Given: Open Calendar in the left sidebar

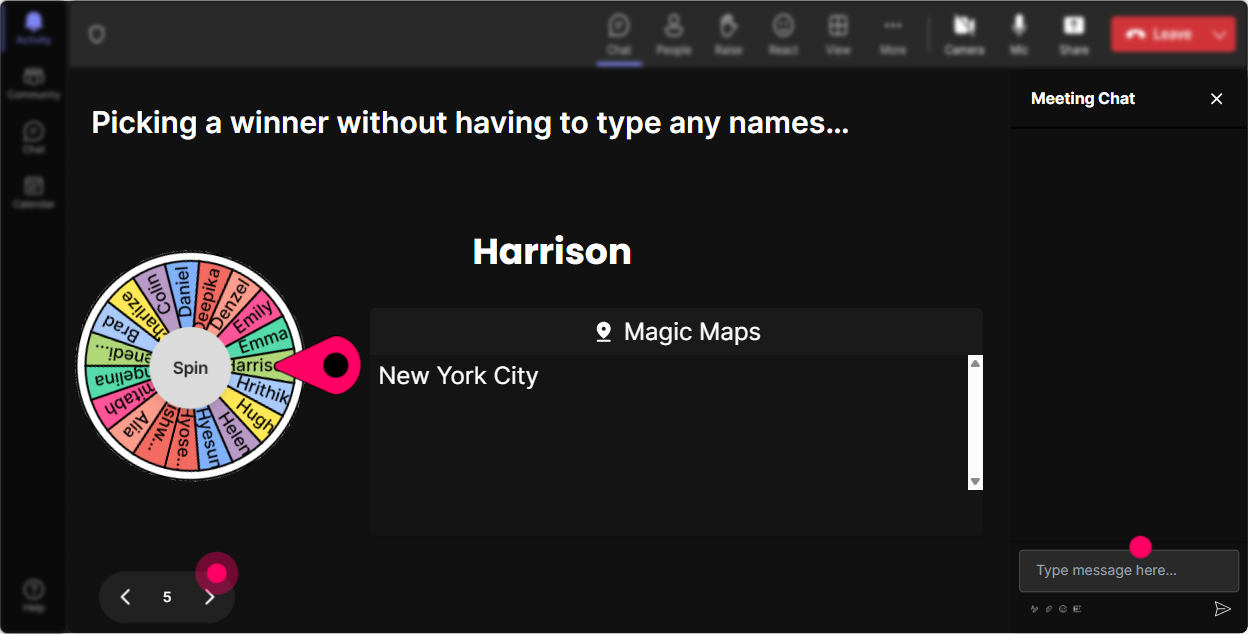Looking at the screenshot, I should coord(34,192).
